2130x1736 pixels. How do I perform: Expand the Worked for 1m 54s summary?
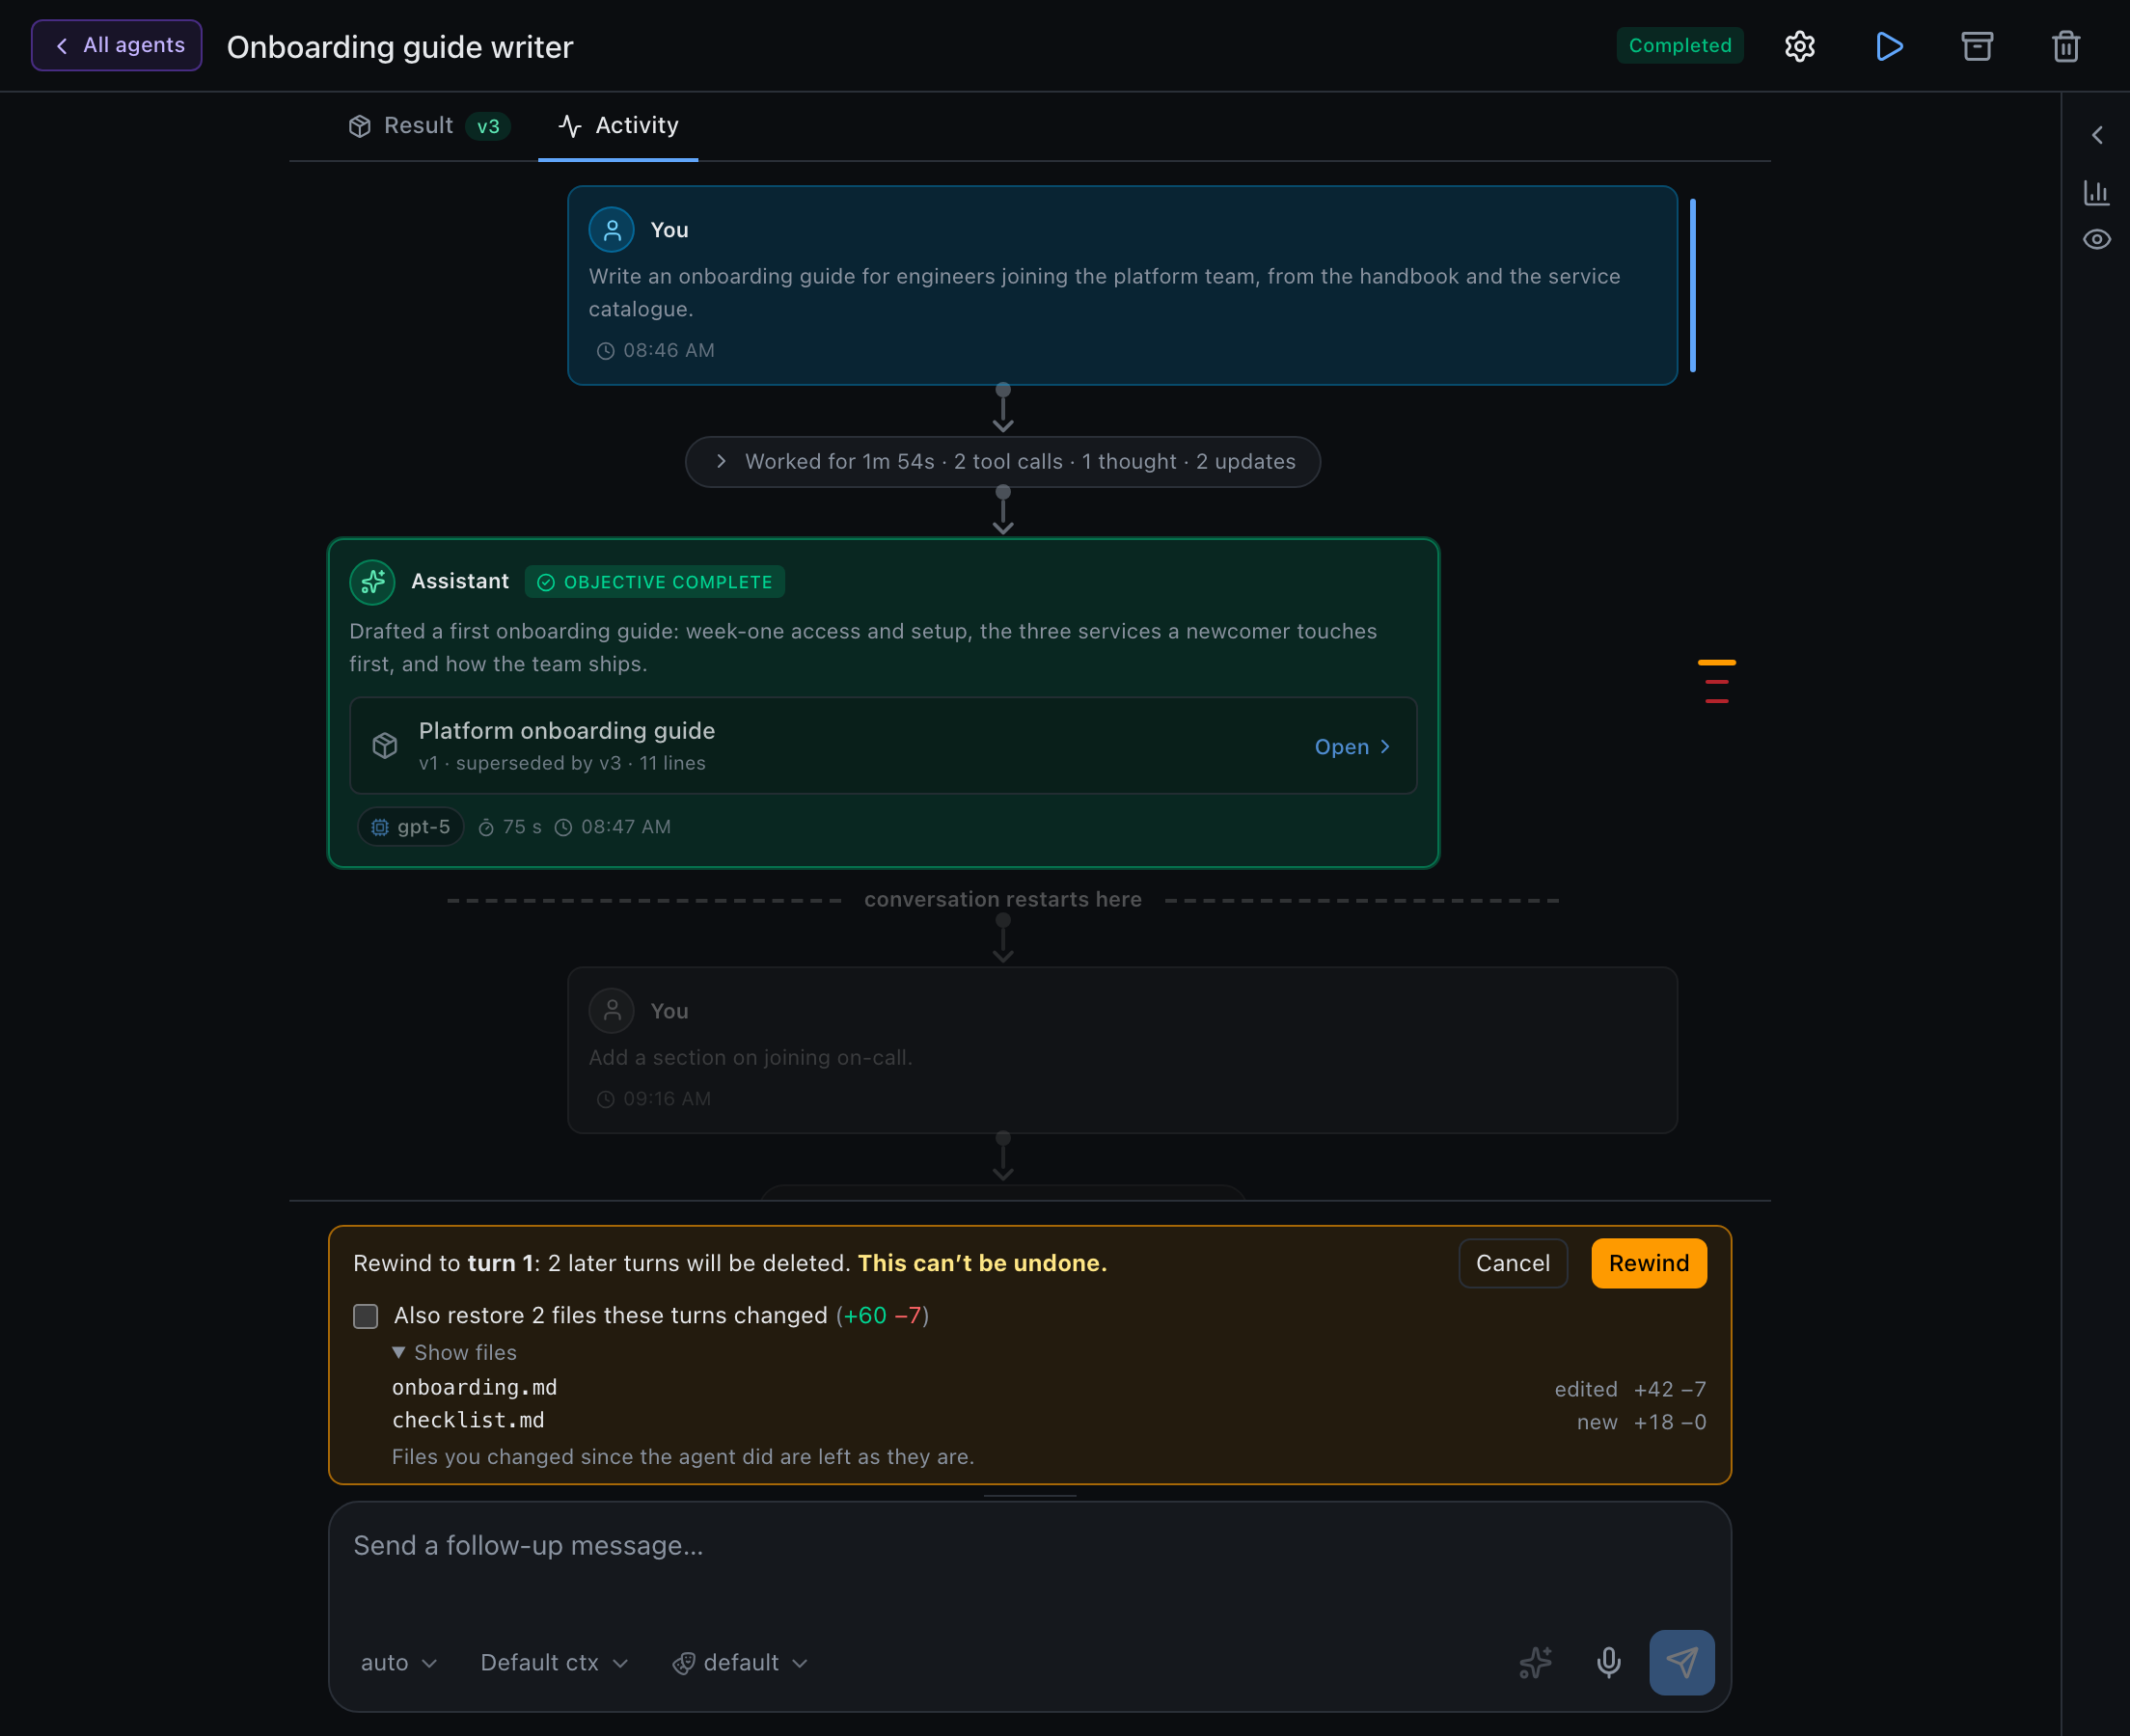click(x=1003, y=462)
